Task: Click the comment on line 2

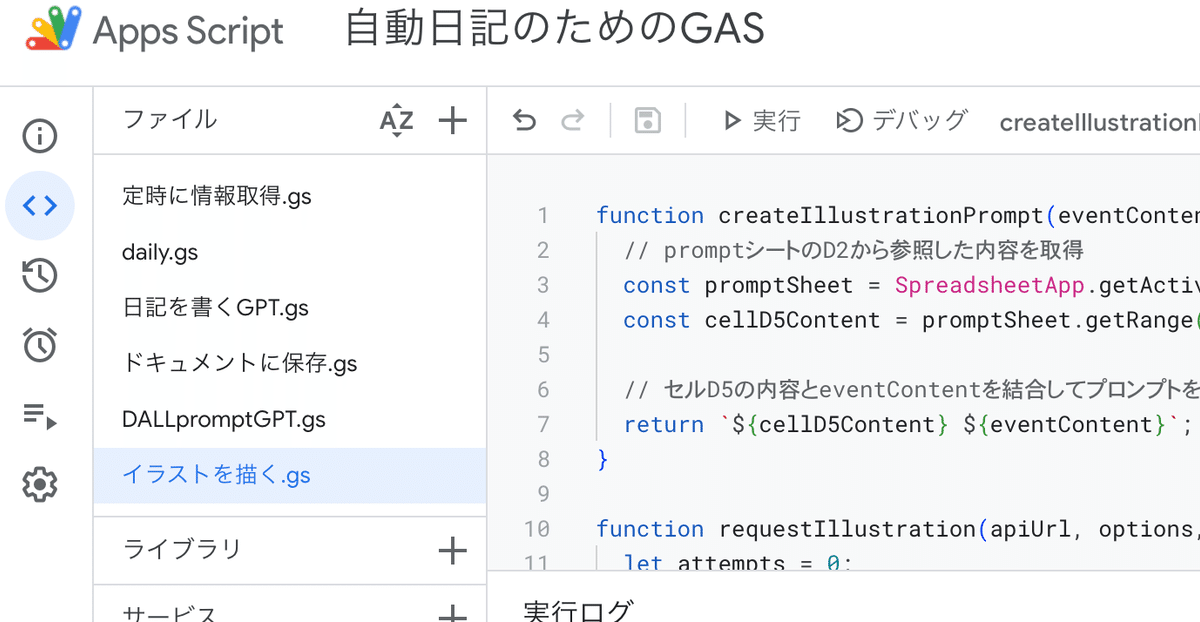Action: [853, 250]
